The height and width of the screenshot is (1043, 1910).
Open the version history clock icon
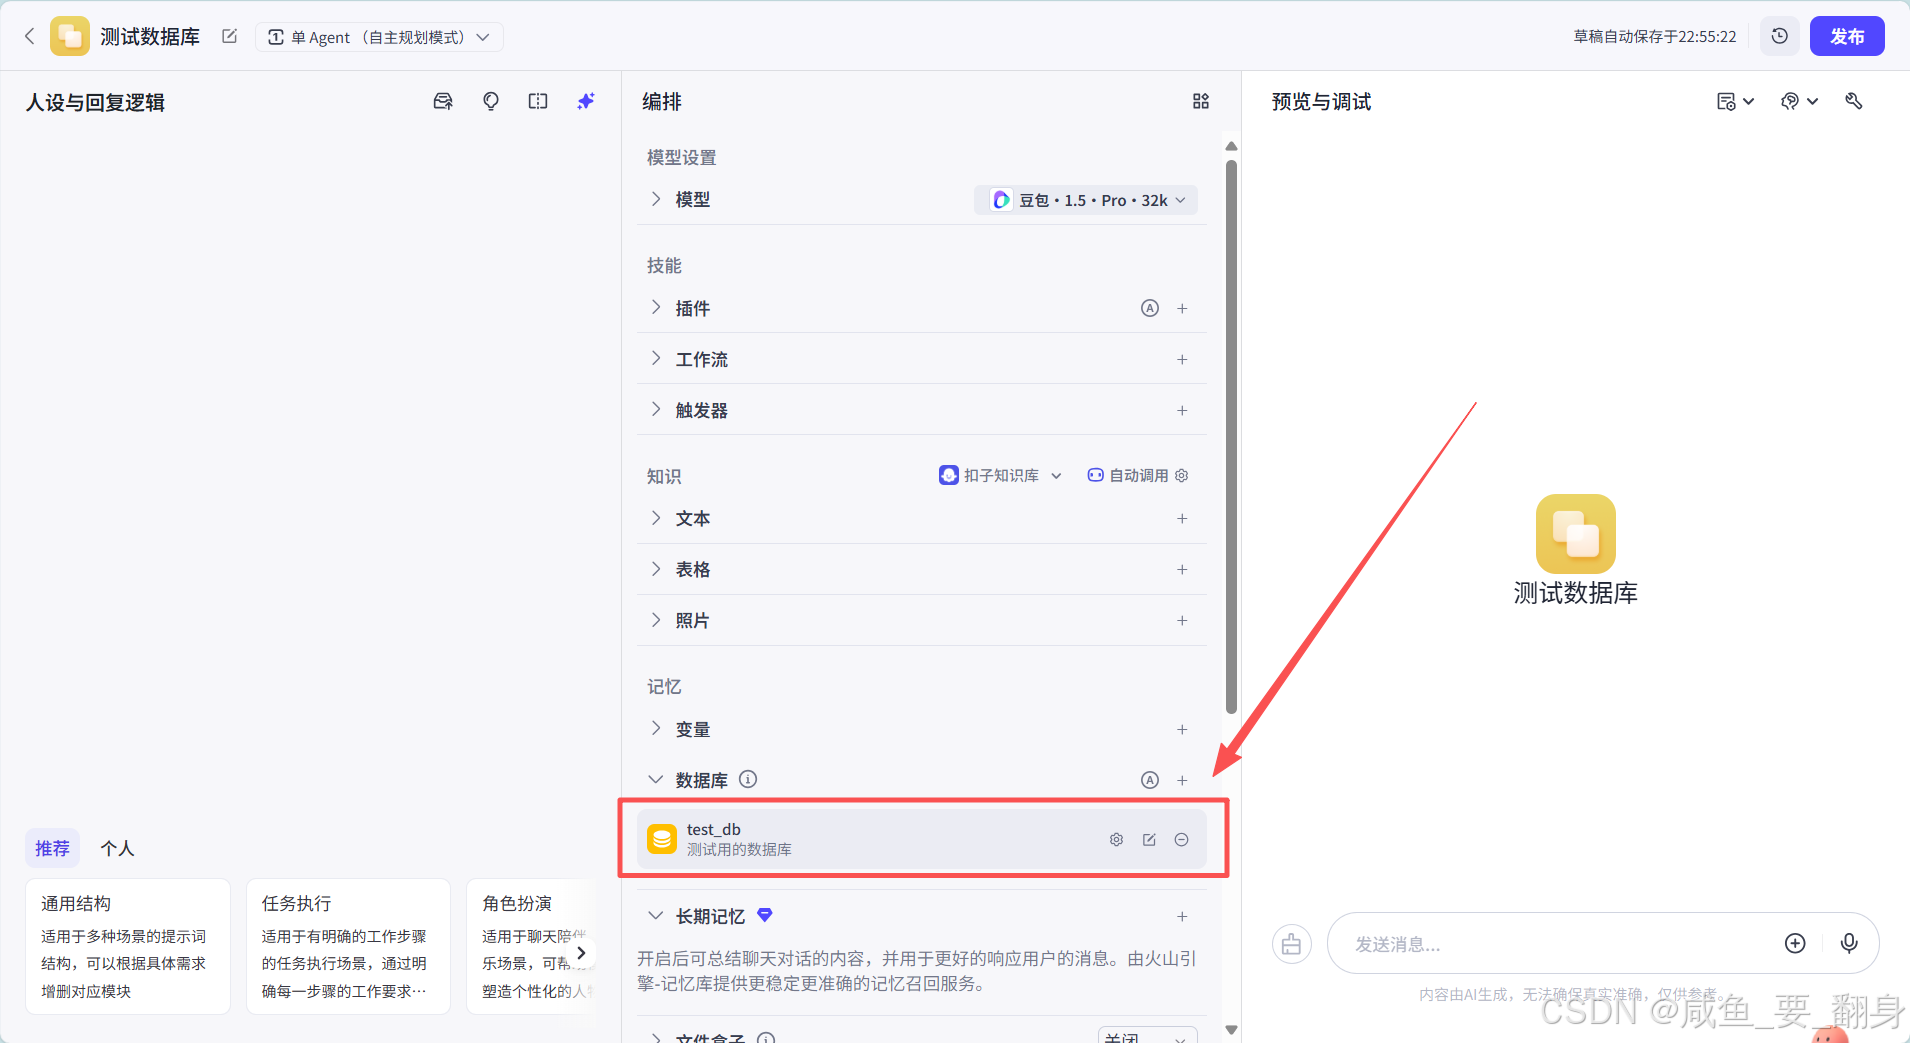point(1779,36)
